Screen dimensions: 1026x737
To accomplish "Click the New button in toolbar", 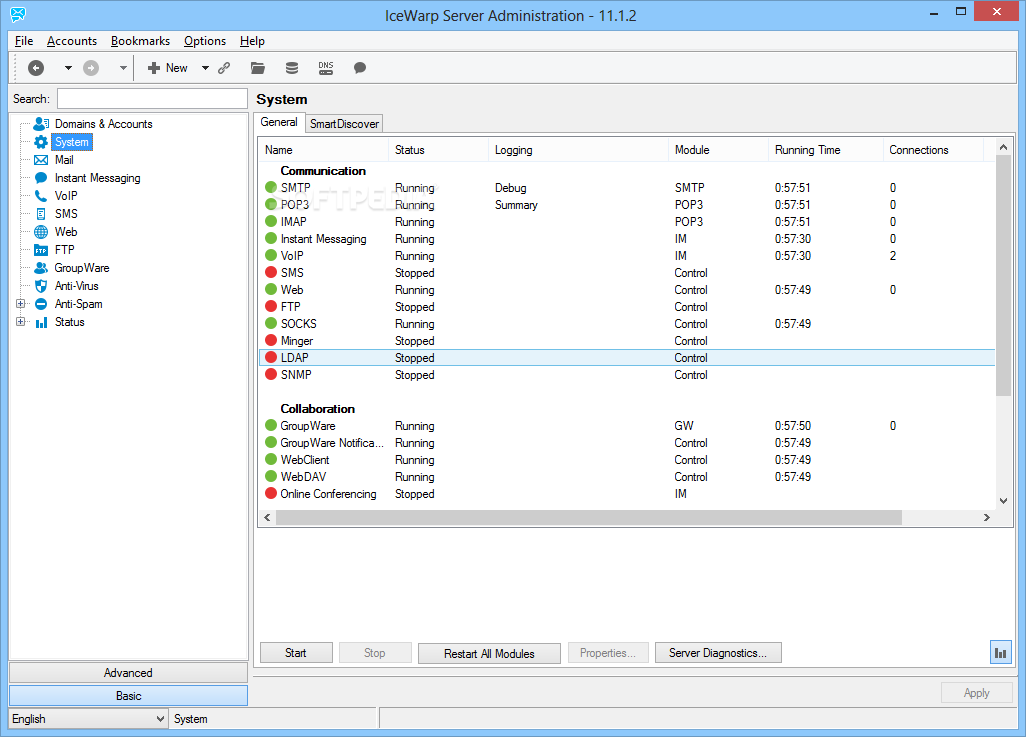I will [x=168, y=68].
